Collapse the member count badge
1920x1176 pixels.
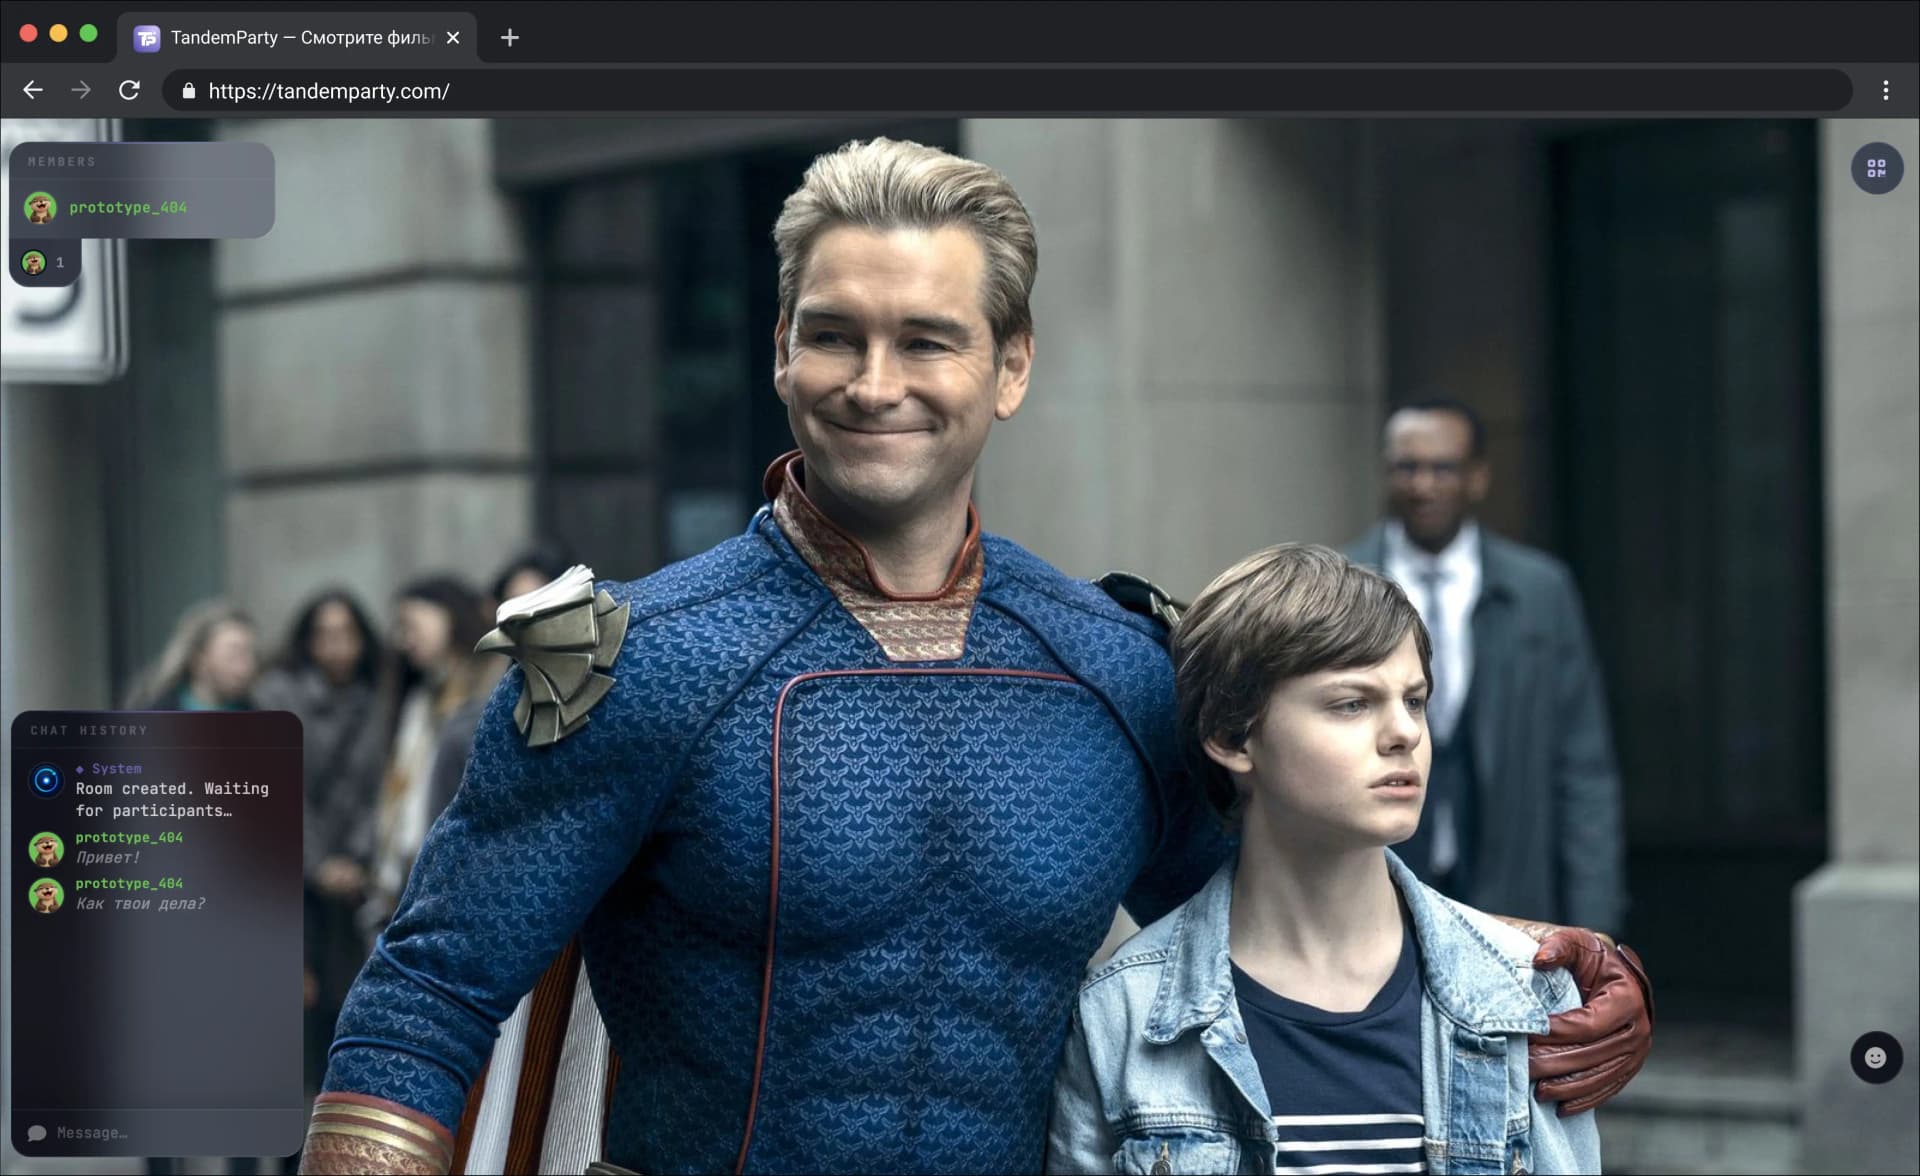click(45, 262)
